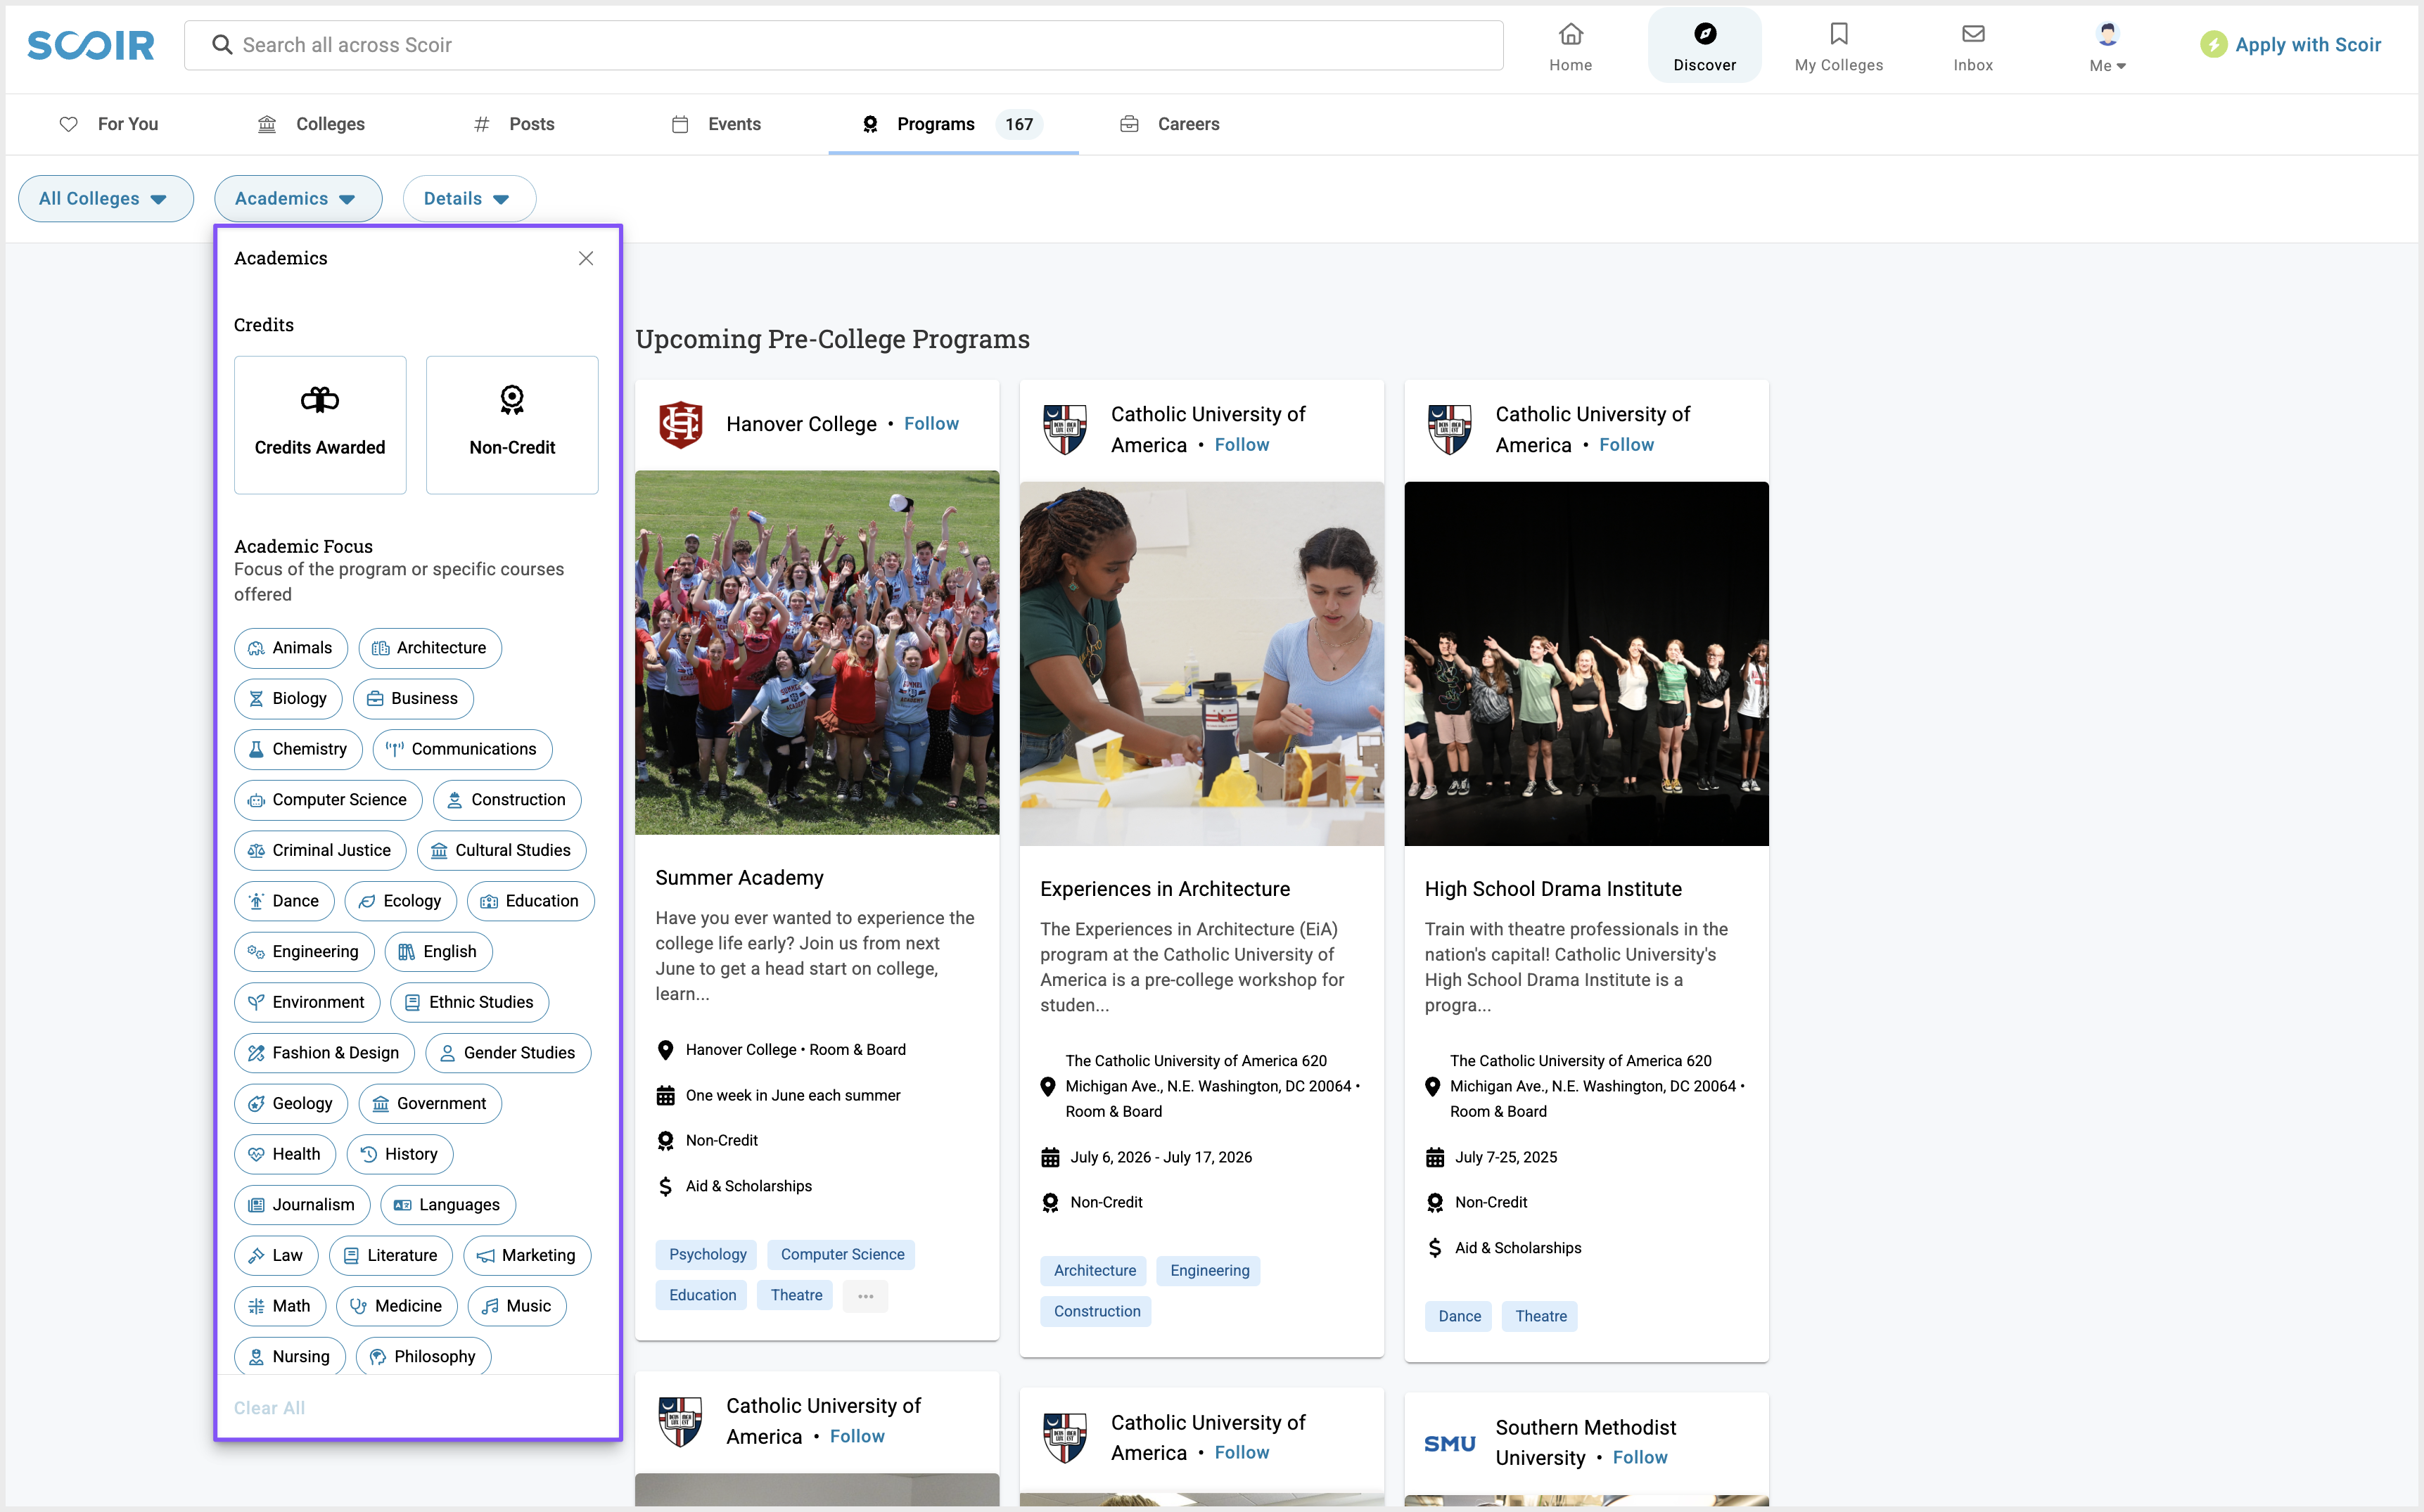Open the Home icon in top navigation
The height and width of the screenshot is (1512, 2424).
pos(1570,35)
